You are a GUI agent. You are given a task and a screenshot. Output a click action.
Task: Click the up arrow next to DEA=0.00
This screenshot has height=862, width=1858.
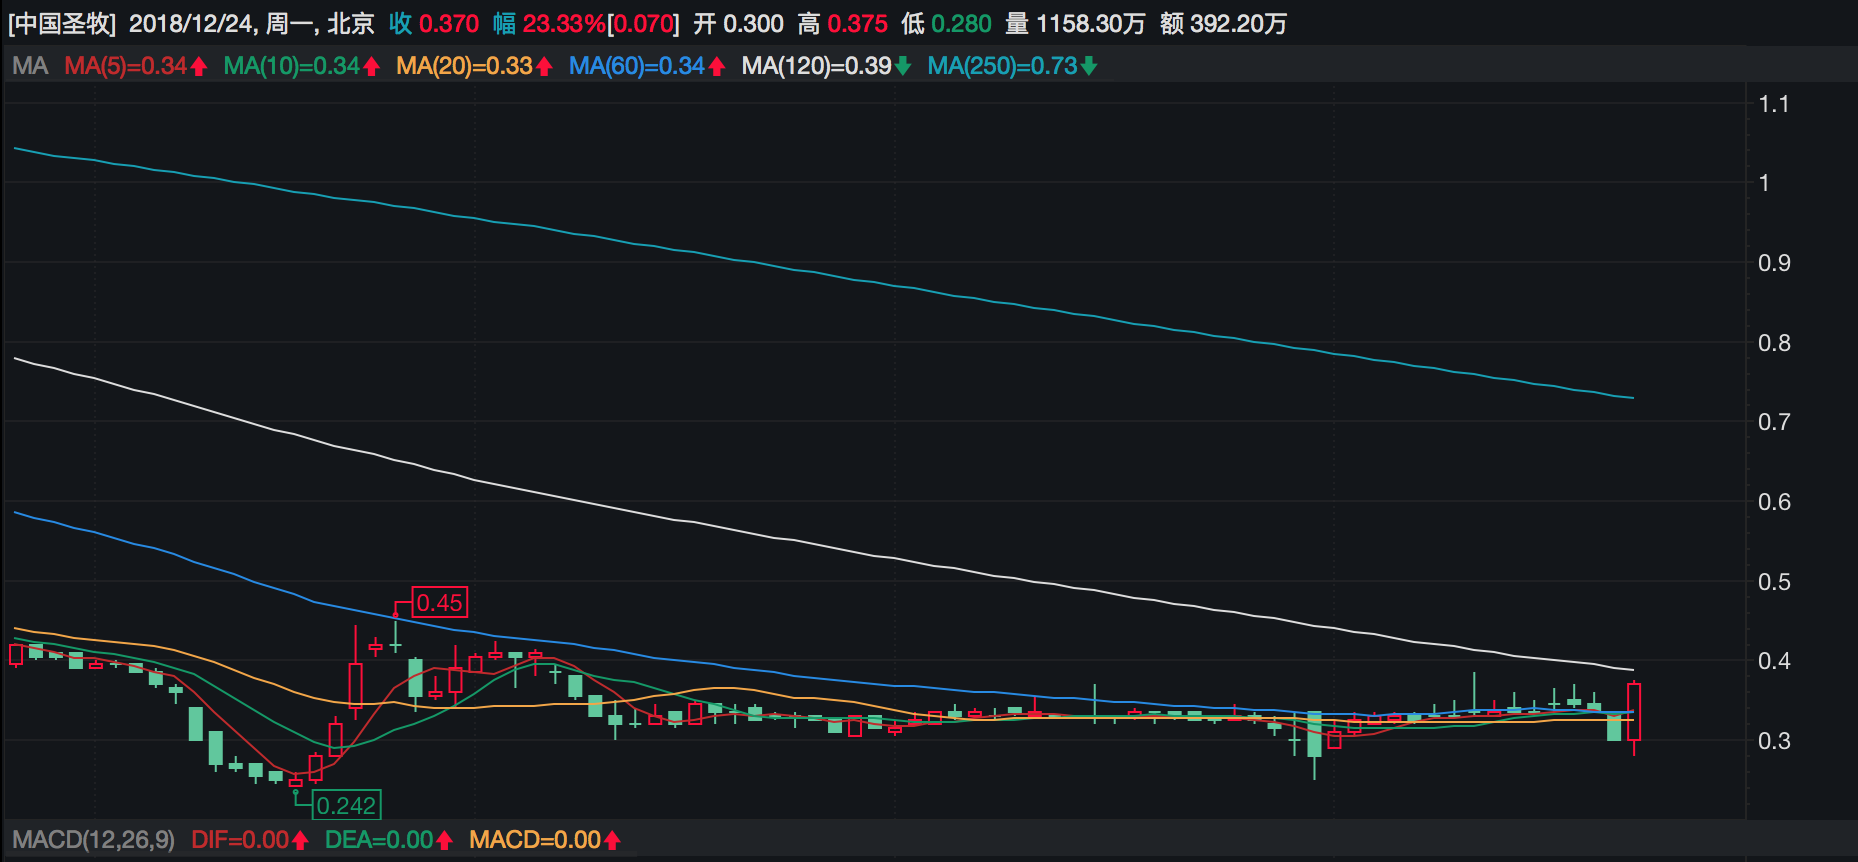tap(444, 841)
